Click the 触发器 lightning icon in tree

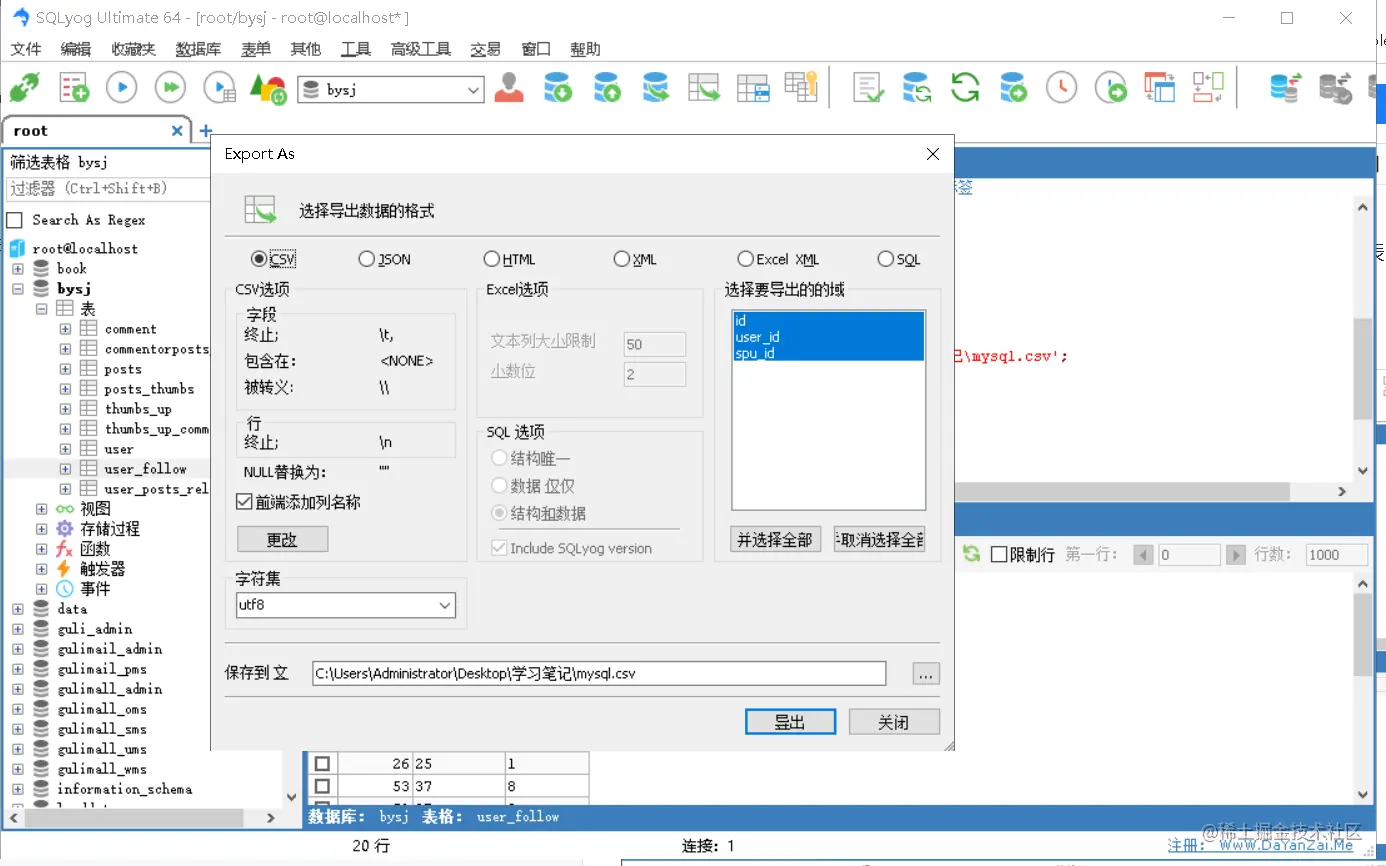(65, 569)
